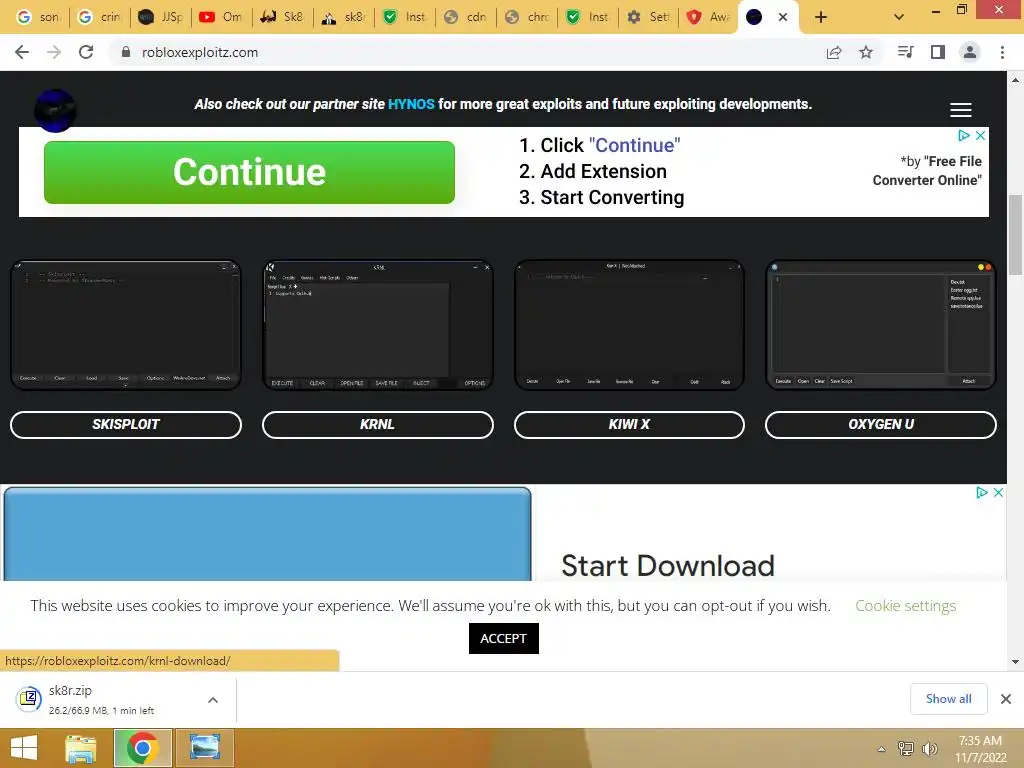Switch to the YouTube tab

[x=220, y=17]
